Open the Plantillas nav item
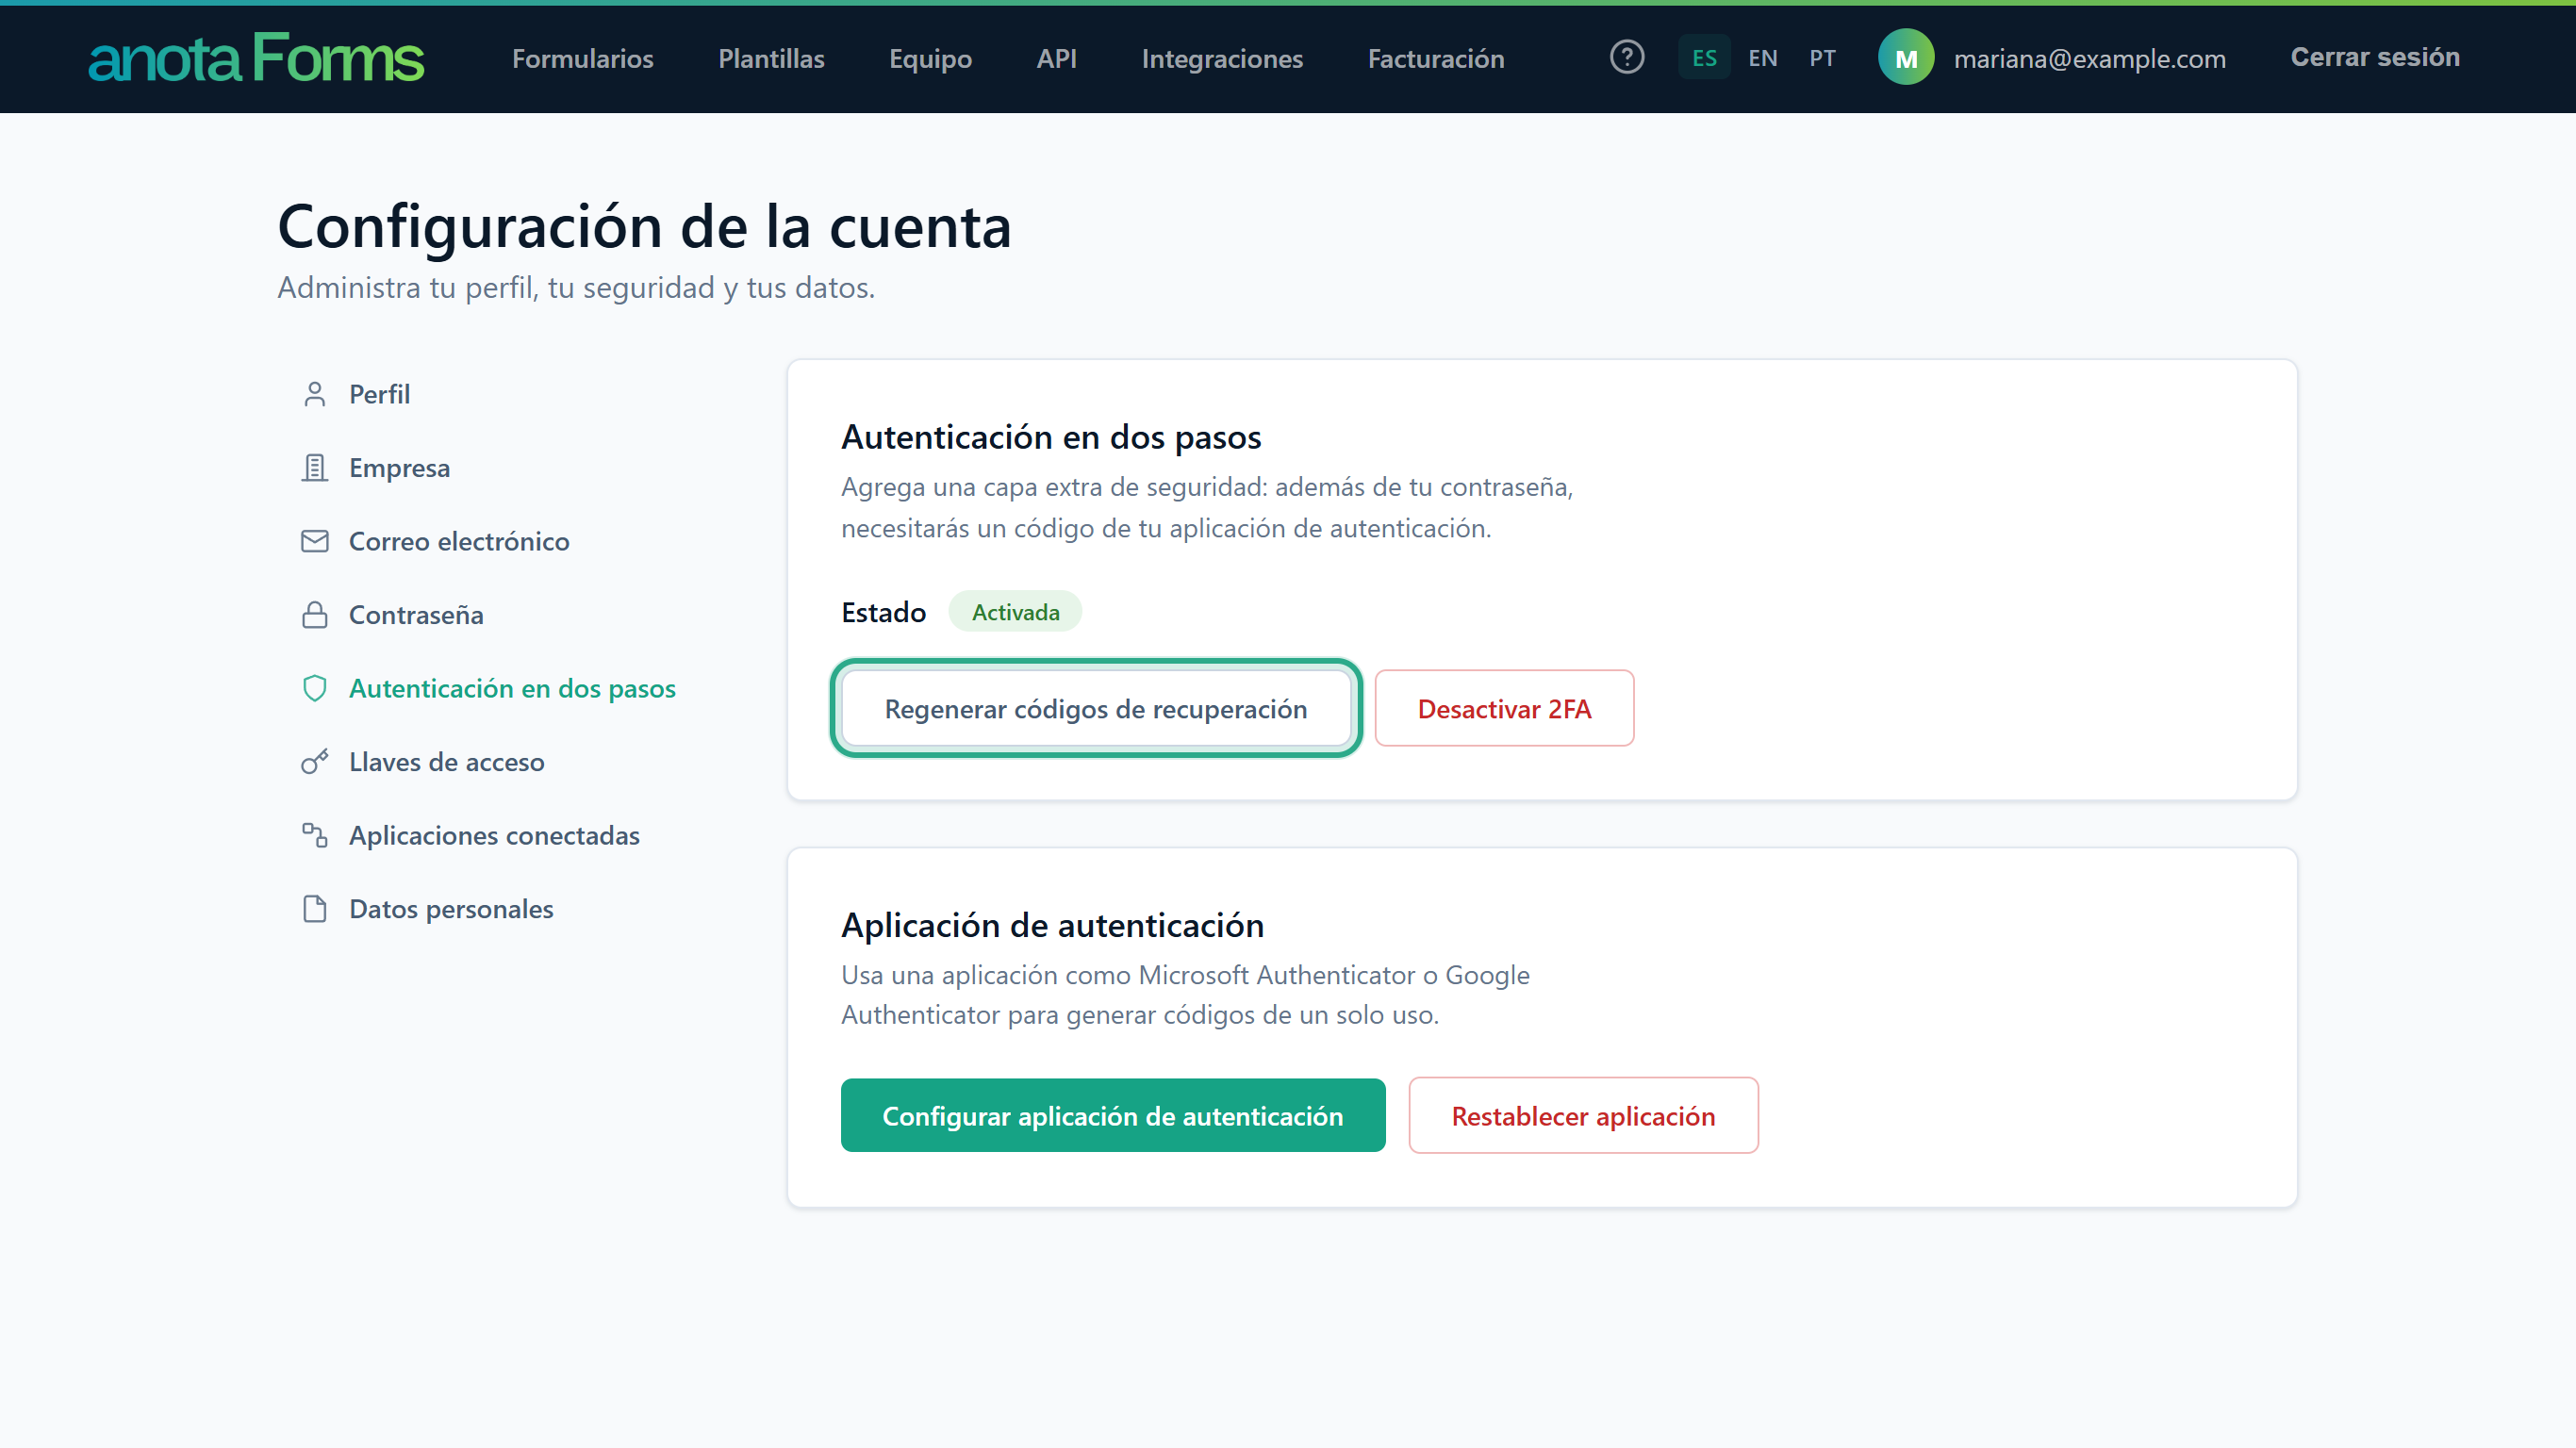Screen dimensions: 2576x1448 click(771, 58)
